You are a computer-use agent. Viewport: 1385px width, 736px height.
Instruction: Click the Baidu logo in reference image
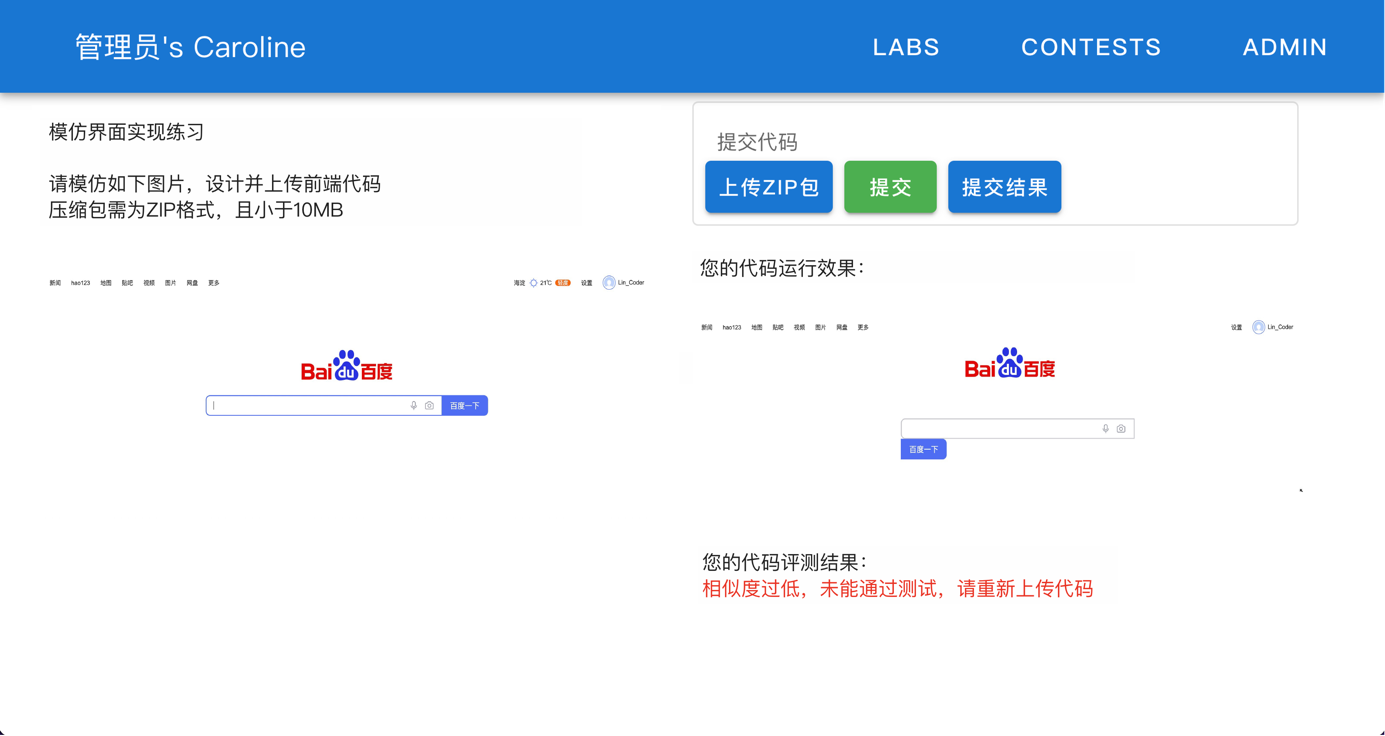[x=347, y=366]
